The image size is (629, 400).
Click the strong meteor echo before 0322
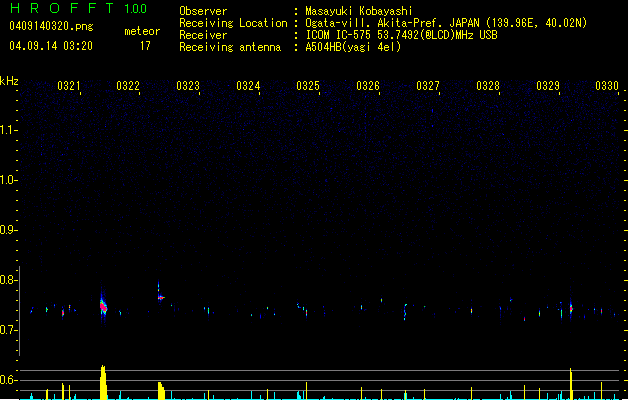(x=103, y=307)
